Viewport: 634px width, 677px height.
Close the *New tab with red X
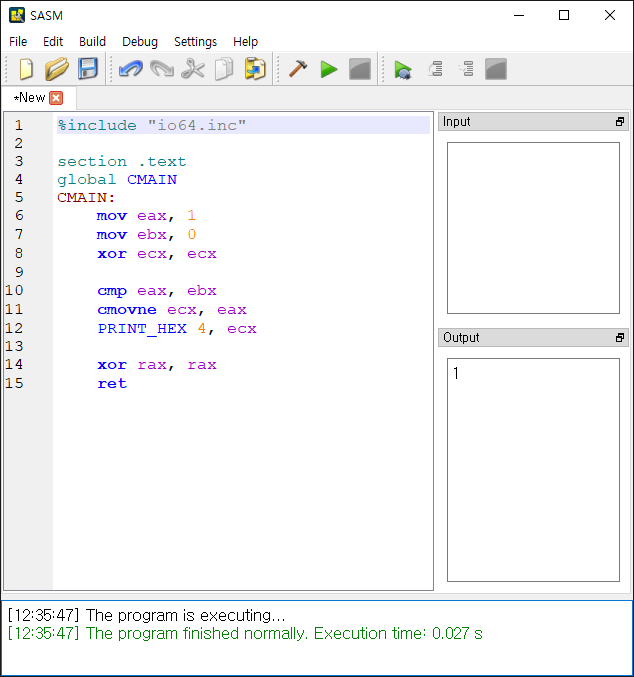coord(56,98)
